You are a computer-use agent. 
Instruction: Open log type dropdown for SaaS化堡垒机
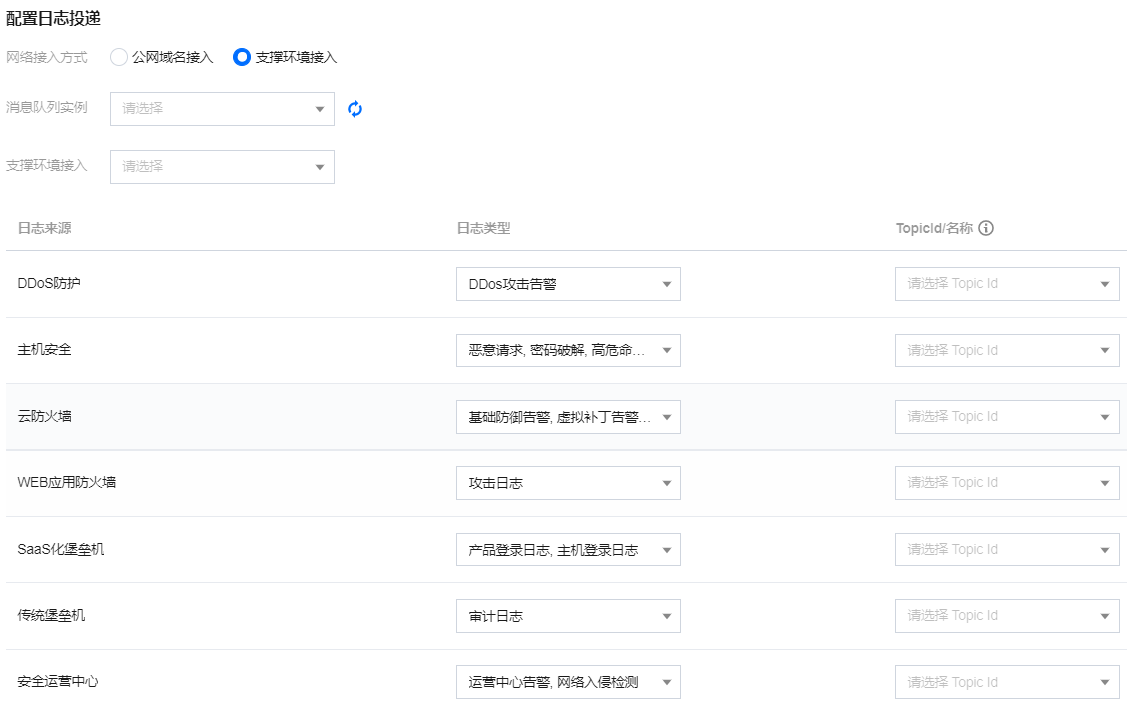pyautogui.click(x=568, y=550)
